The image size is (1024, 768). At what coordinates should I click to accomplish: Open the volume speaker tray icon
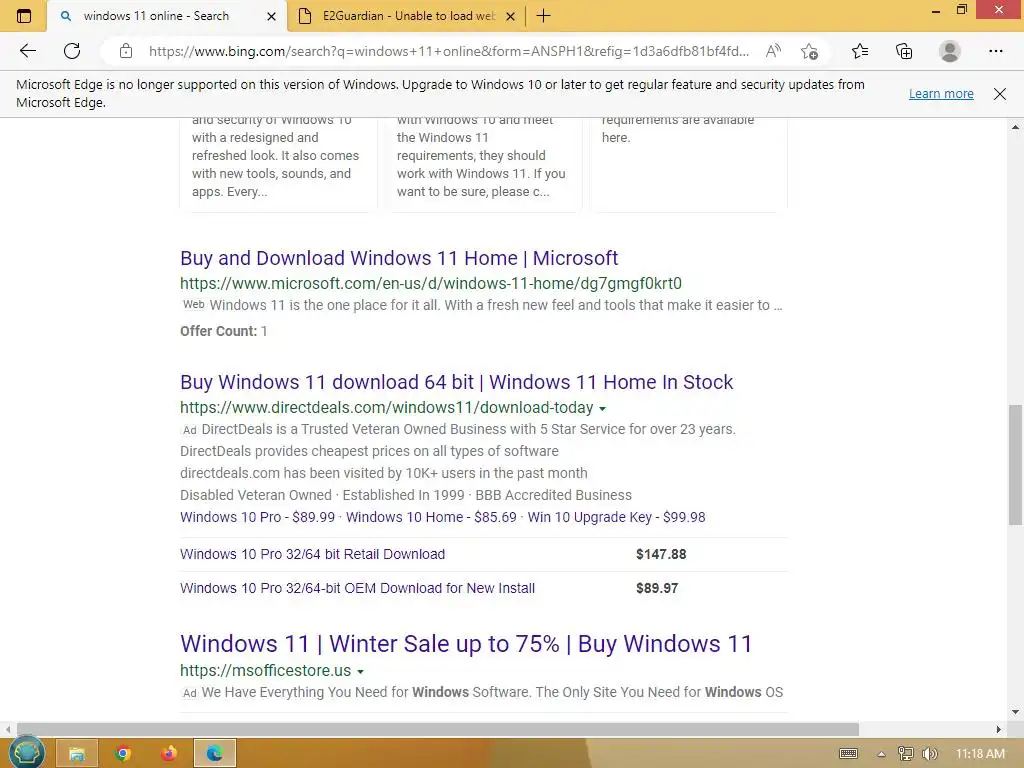[x=930, y=754]
